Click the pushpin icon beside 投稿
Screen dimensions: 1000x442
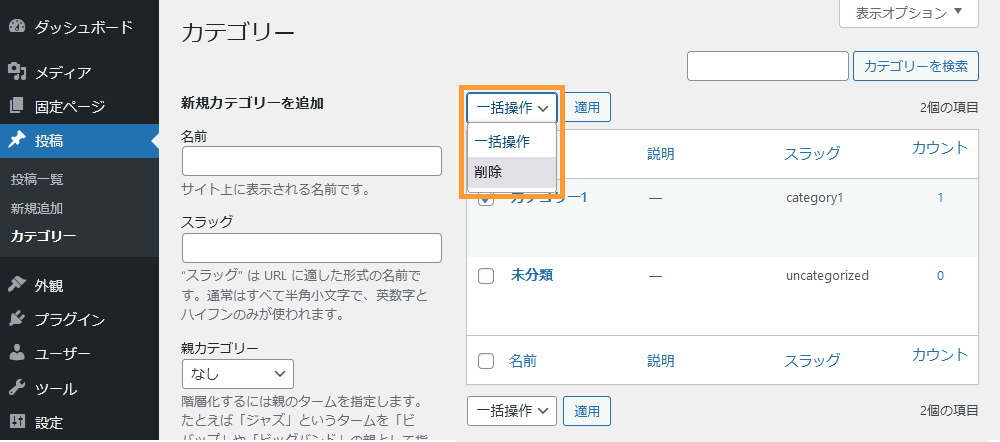(17, 140)
